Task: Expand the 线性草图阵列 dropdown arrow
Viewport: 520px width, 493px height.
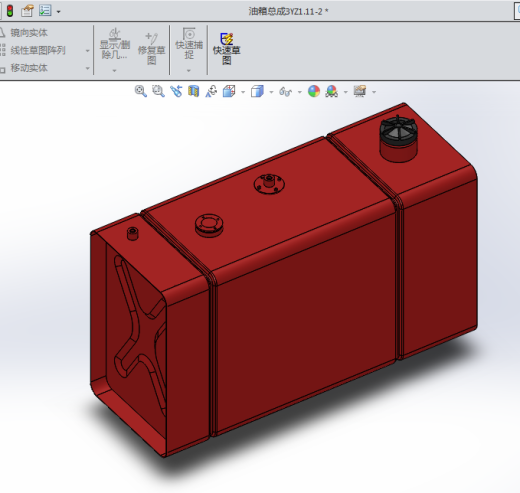Action: coord(88,51)
